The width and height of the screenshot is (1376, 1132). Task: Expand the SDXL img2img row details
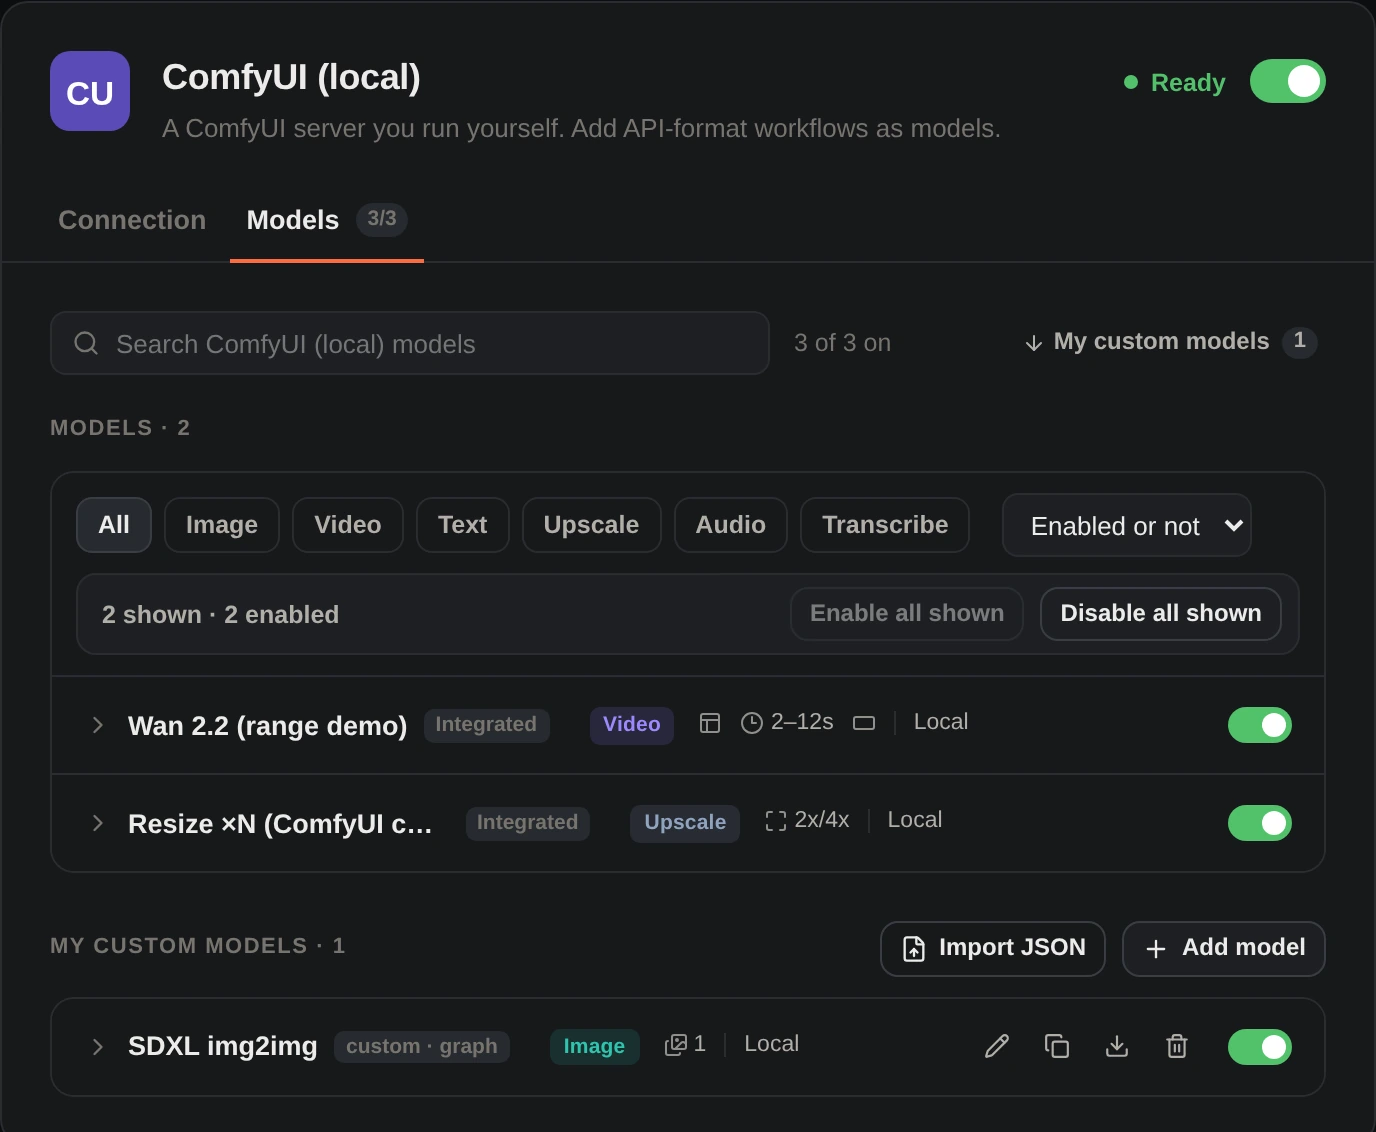click(98, 1047)
